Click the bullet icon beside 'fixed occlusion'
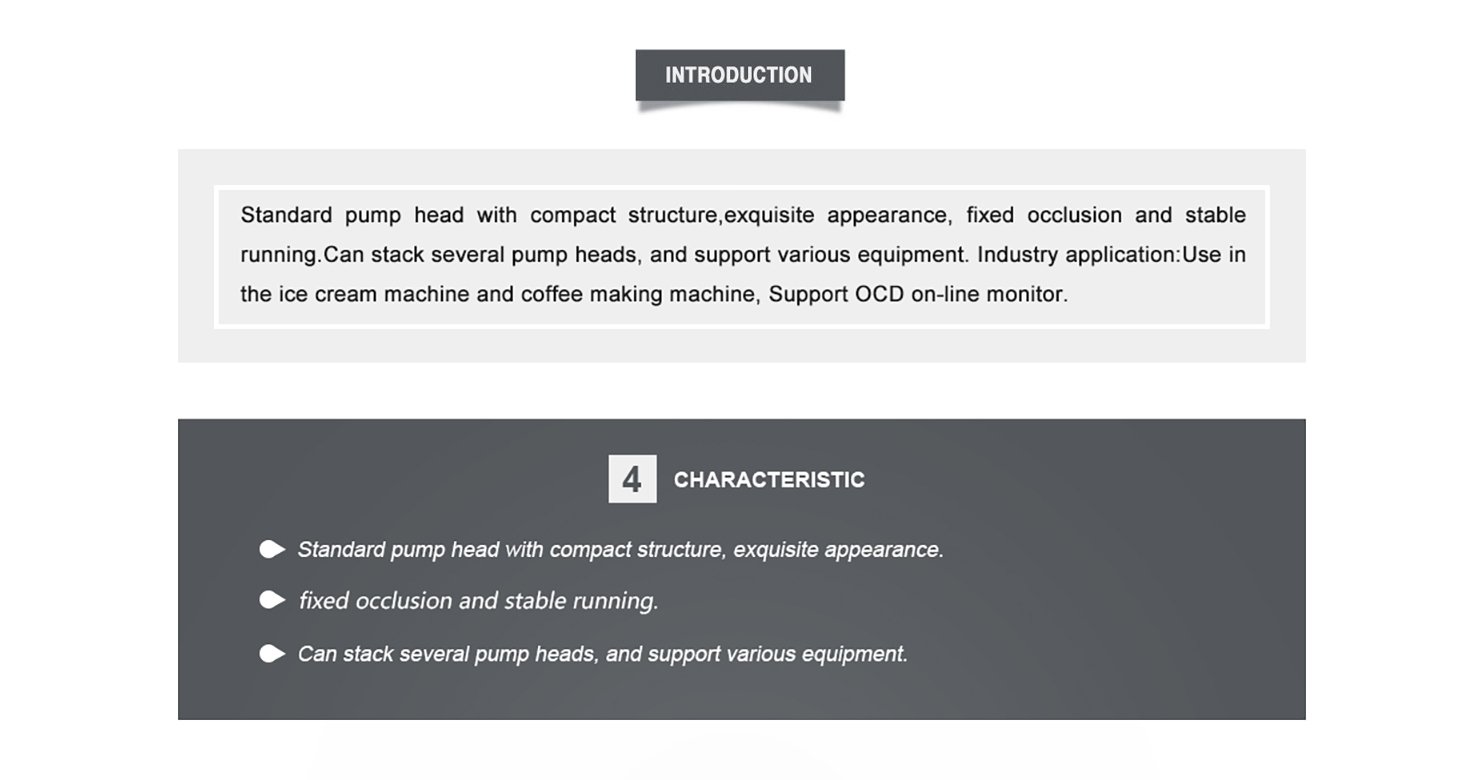 272,600
